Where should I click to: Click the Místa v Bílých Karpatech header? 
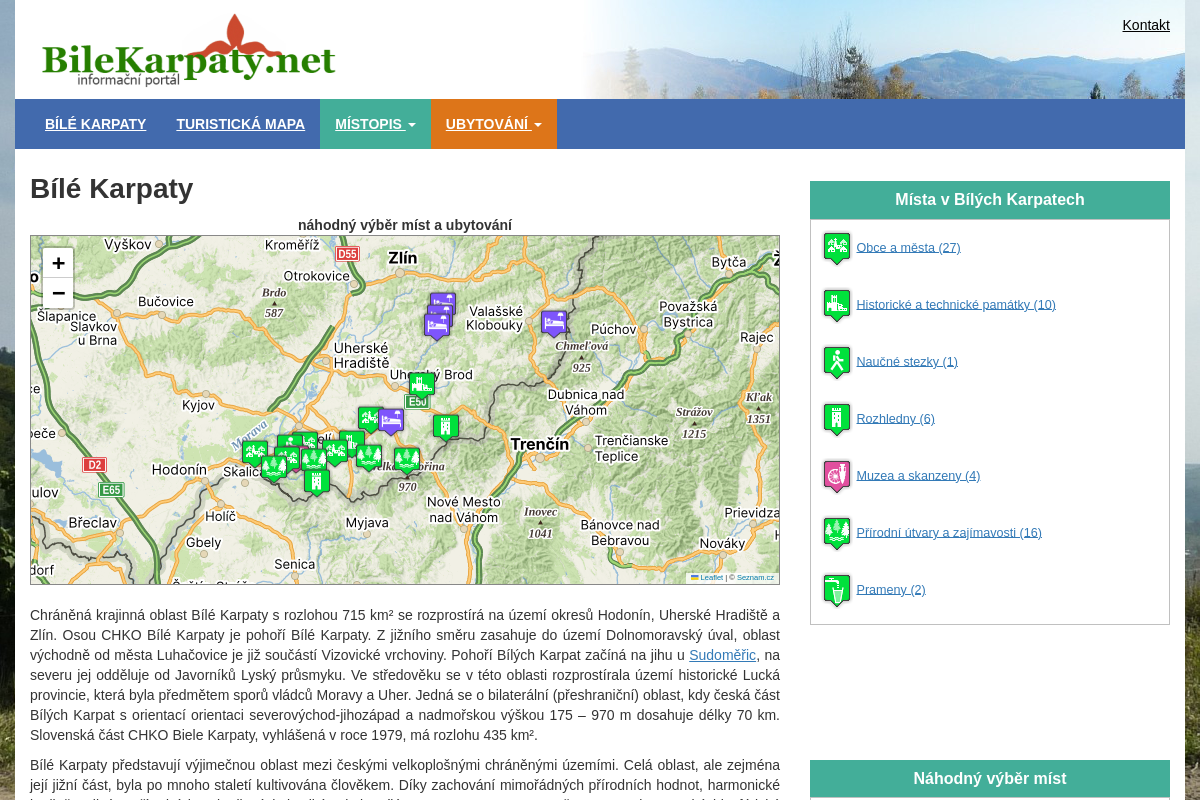pos(990,200)
